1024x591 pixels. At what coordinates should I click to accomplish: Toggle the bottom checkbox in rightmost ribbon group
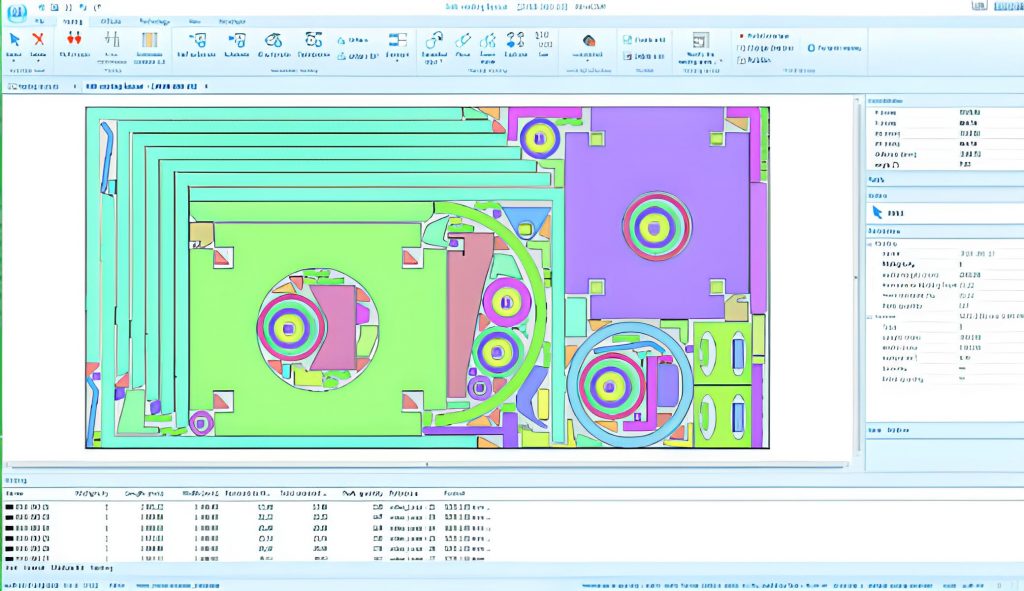(x=741, y=60)
